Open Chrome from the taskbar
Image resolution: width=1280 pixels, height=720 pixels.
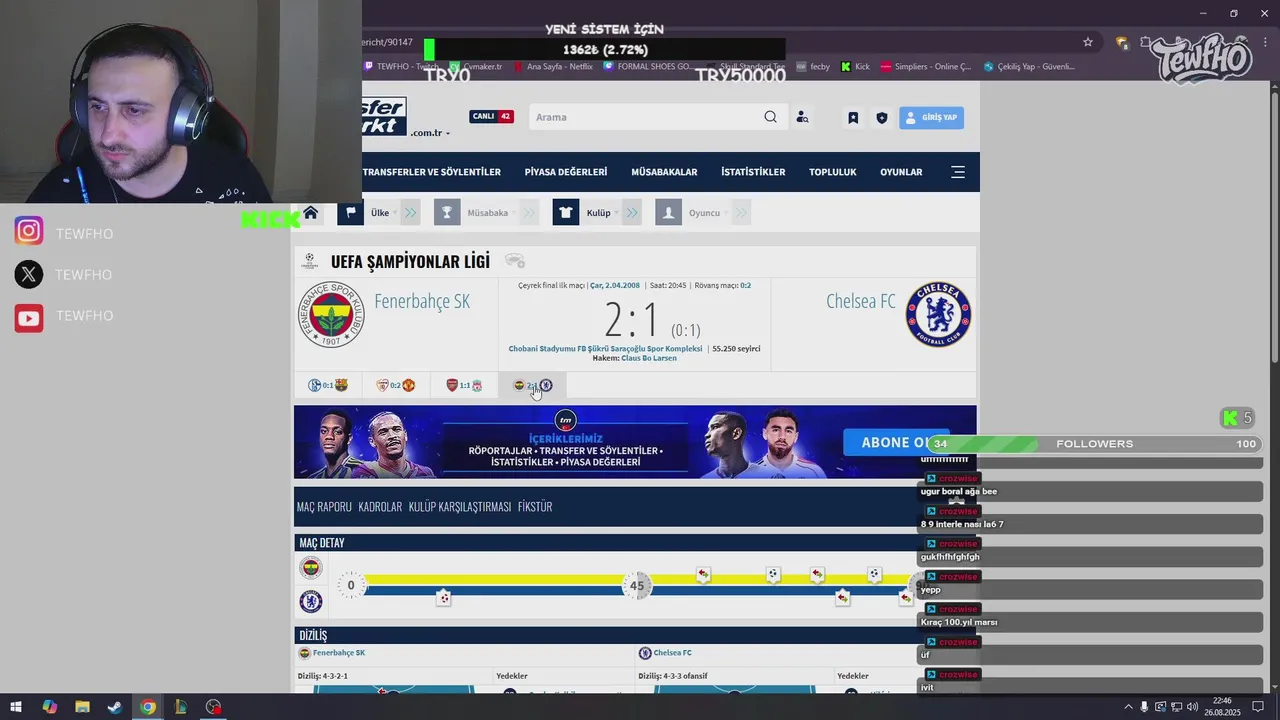click(x=148, y=707)
